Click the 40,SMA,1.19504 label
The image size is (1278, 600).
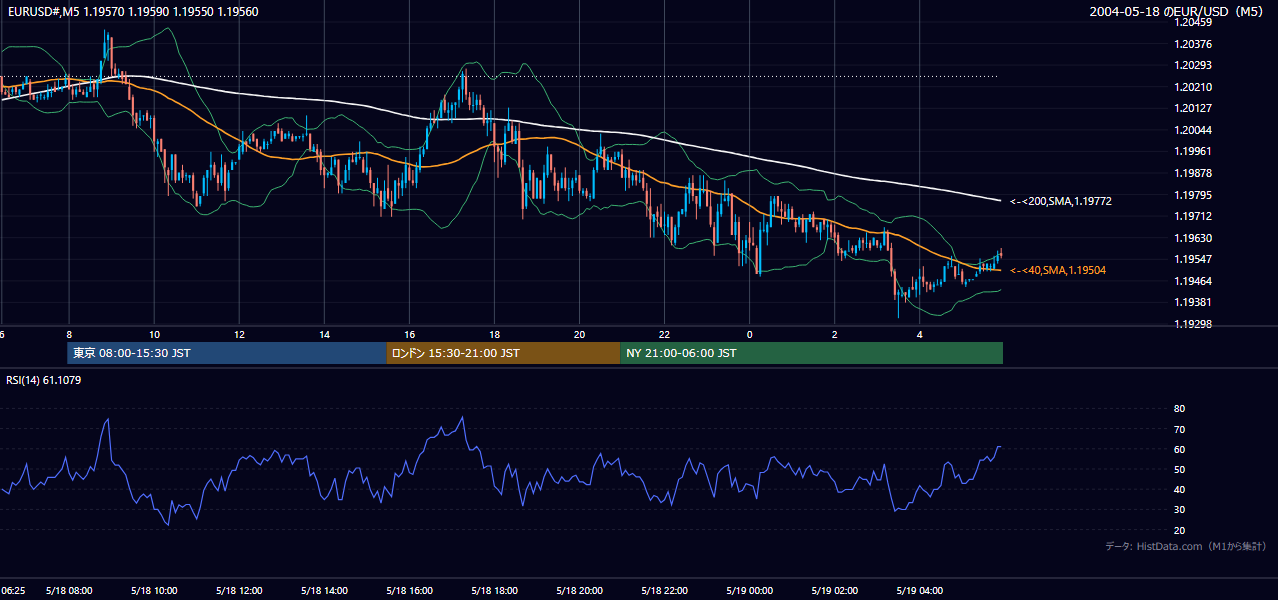(1058, 270)
